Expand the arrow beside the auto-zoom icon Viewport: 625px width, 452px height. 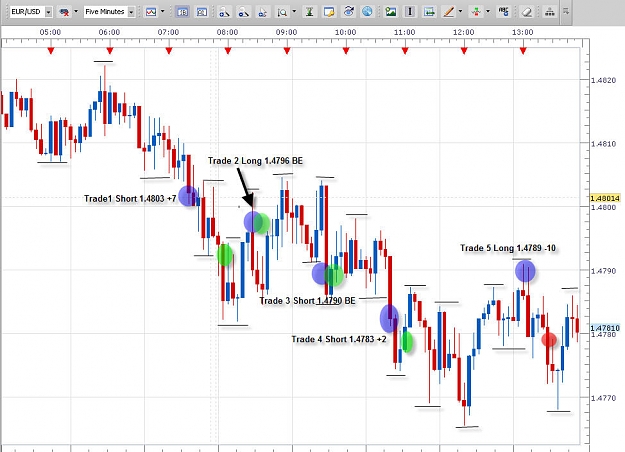coord(294,12)
